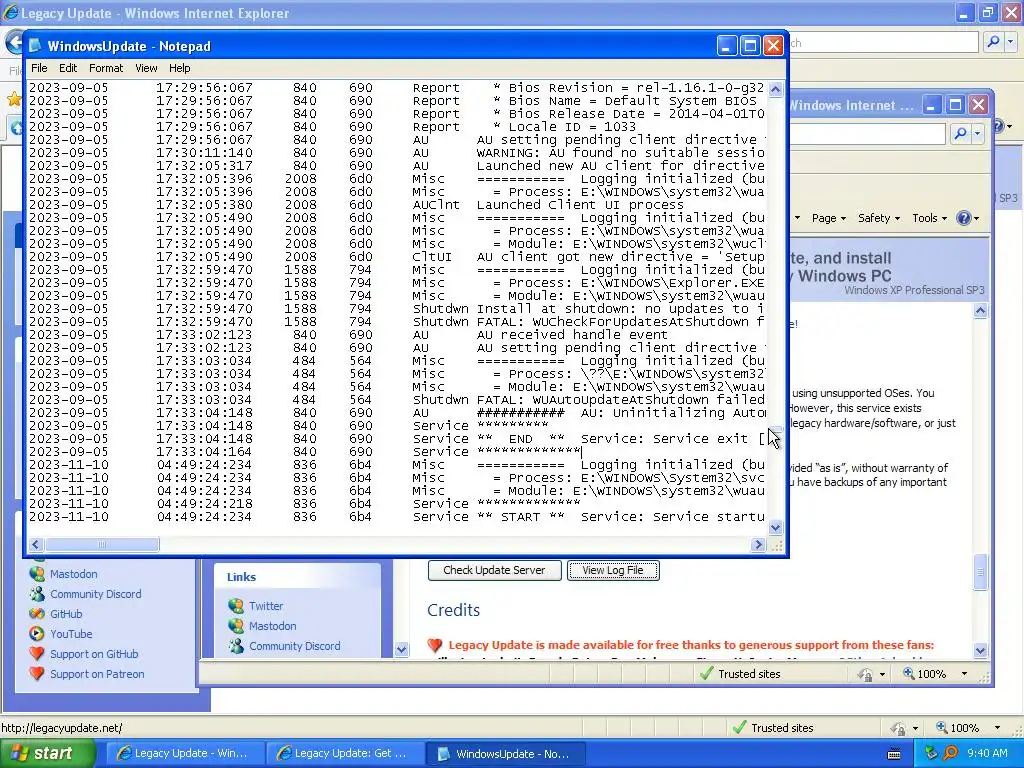Click the web page scrollbar down arrow in the smaller browser
The image size is (1024, 768).
pyautogui.click(x=980, y=650)
